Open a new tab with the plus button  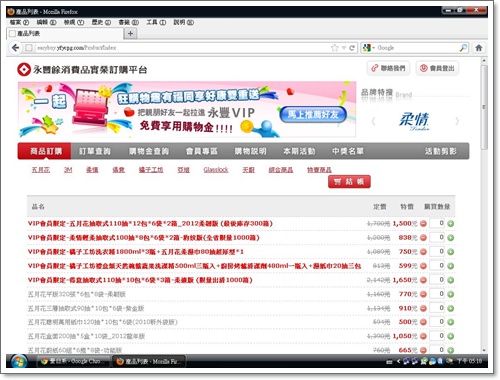point(130,33)
